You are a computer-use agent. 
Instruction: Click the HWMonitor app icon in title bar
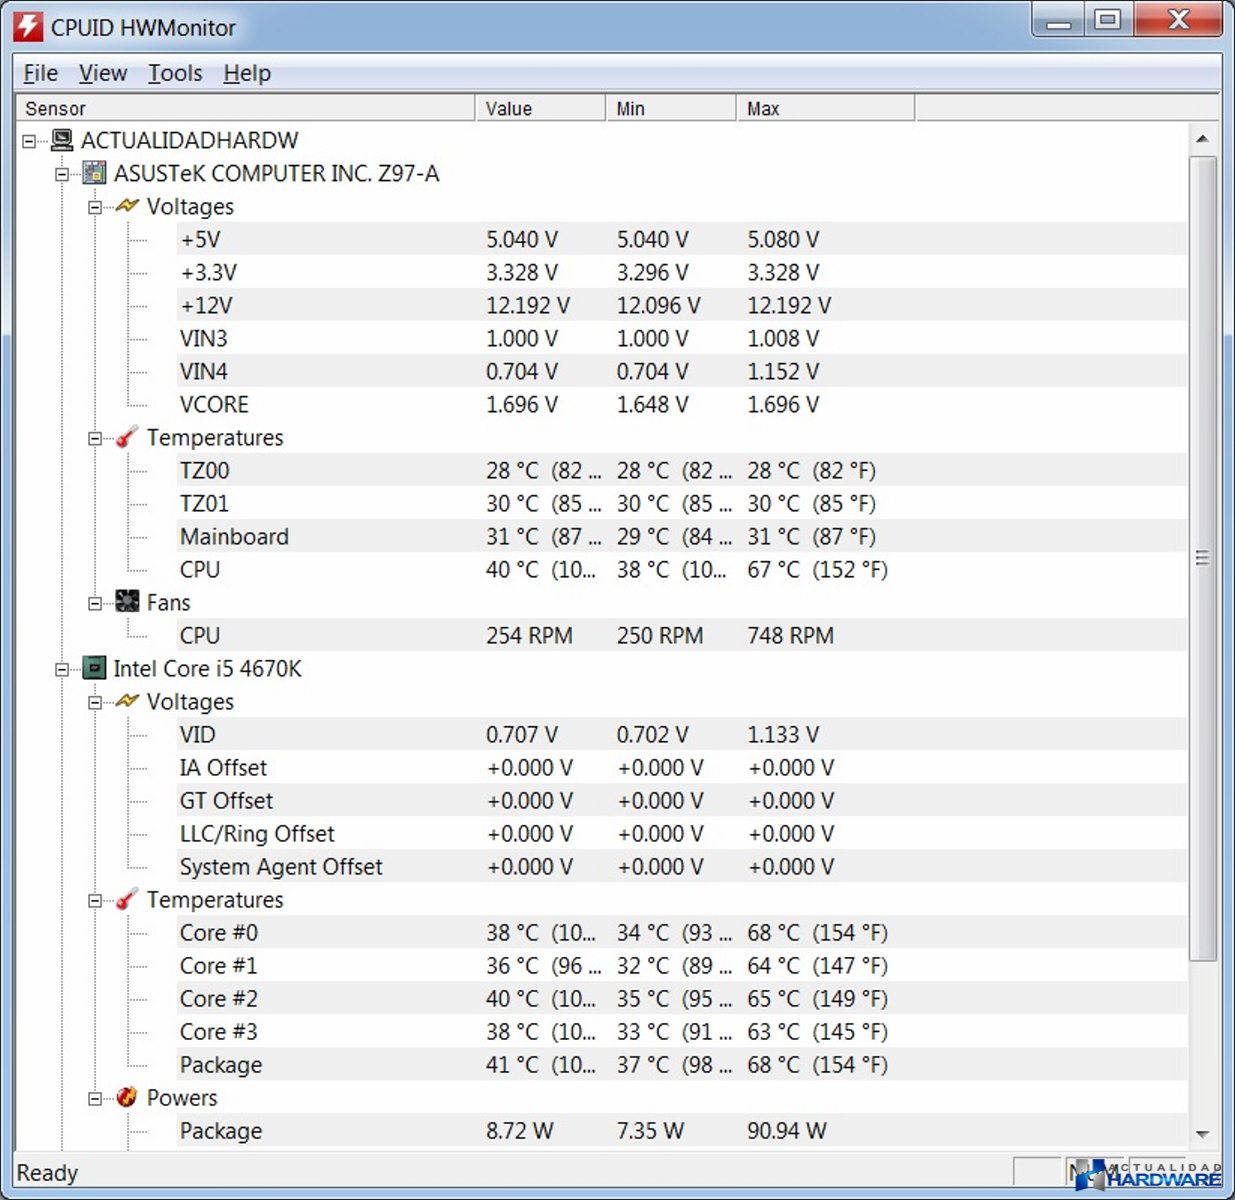pyautogui.click(x=28, y=27)
